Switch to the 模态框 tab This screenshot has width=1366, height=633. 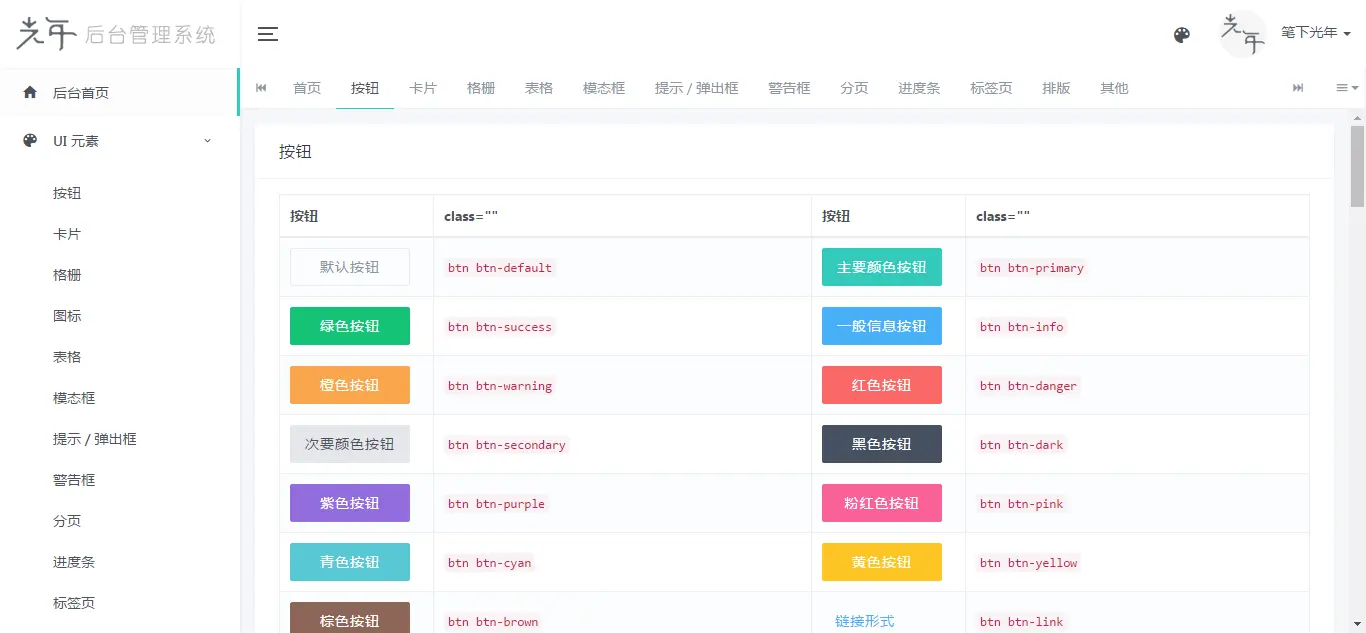[604, 88]
